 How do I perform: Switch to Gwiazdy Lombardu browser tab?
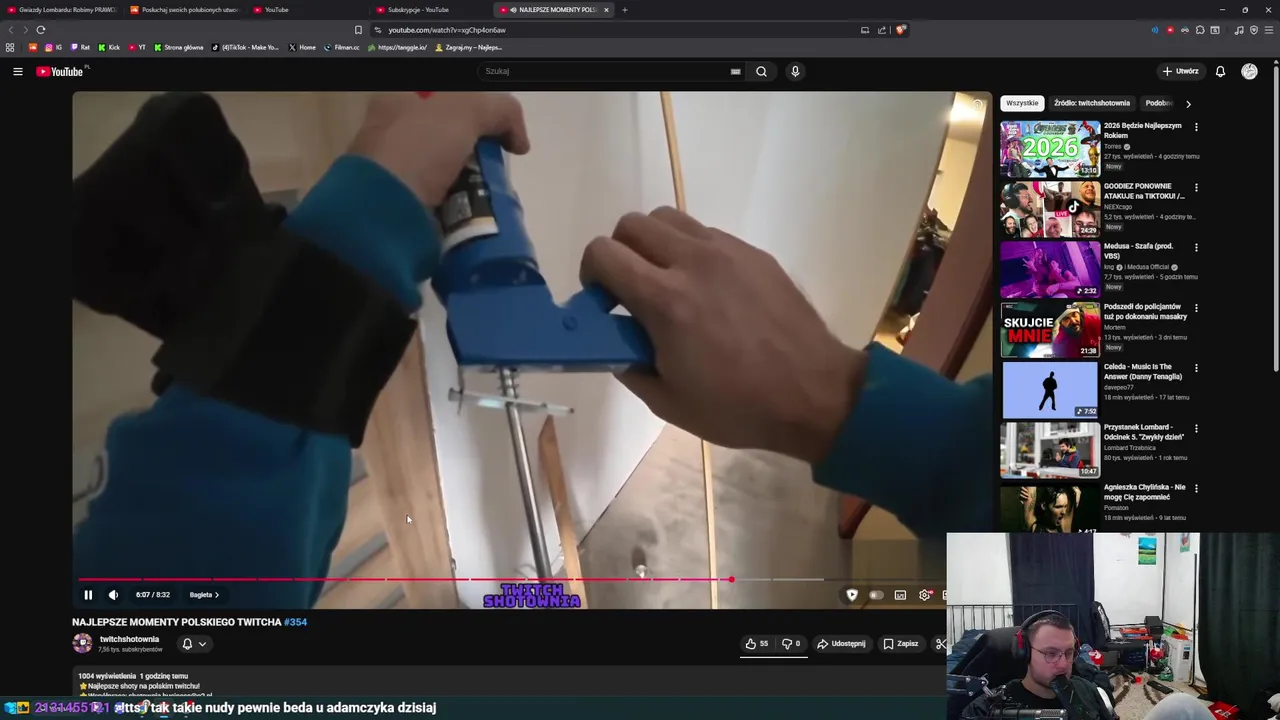click(x=62, y=10)
